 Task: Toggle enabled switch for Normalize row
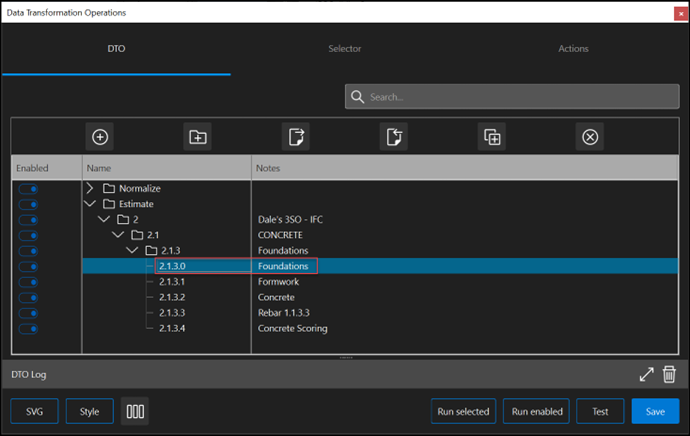(28, 188)
